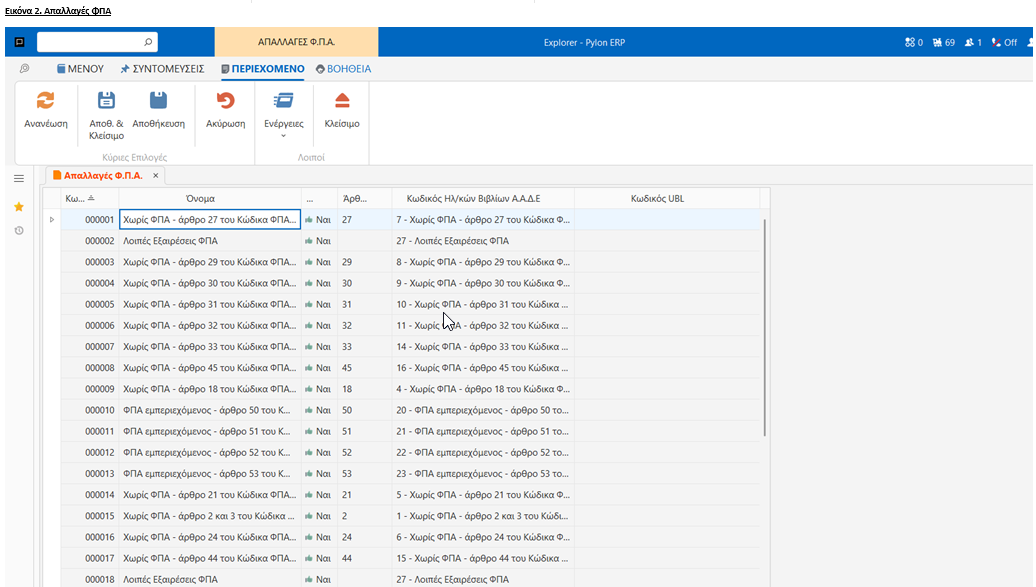The image size is (1036, 587).
Task: Toggle the Ναι flag for row 000001
Action: (318, 219)
